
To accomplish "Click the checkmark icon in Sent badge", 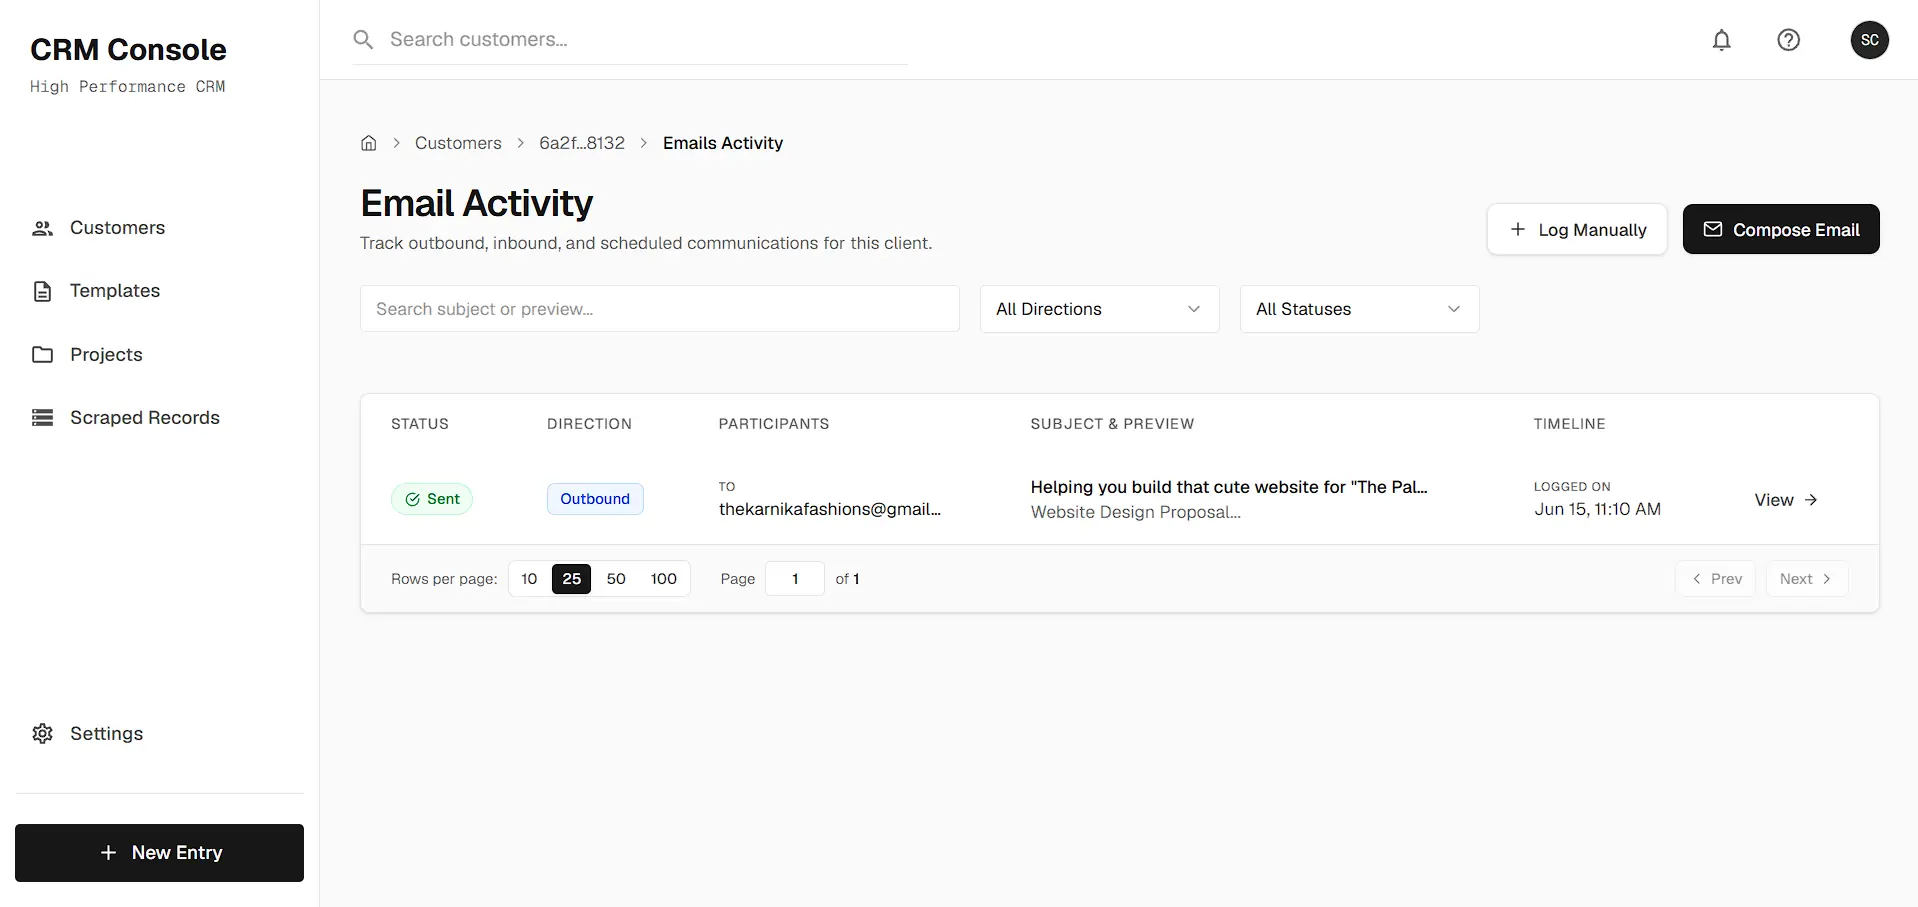I will (x=412, y=499).
